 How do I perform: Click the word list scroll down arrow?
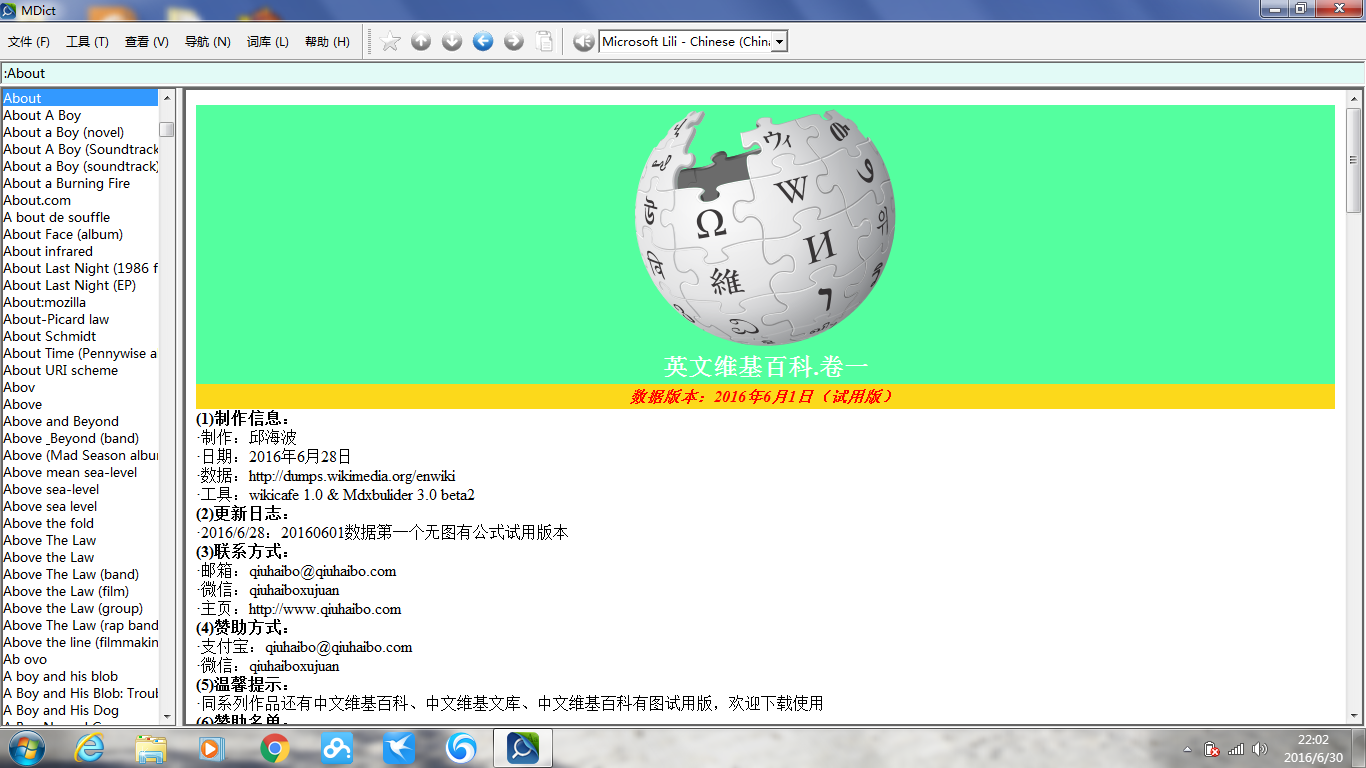[167, 715]
